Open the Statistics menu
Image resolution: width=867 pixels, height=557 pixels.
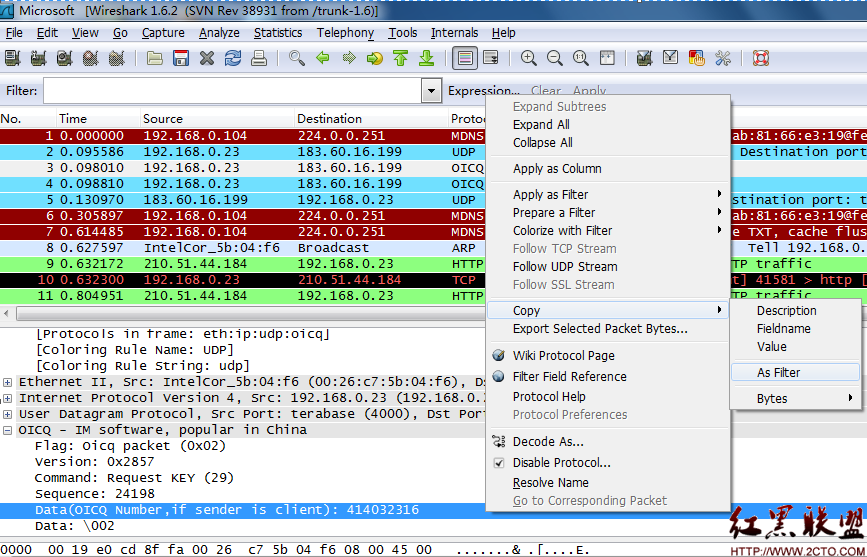(x=278, y=33)
